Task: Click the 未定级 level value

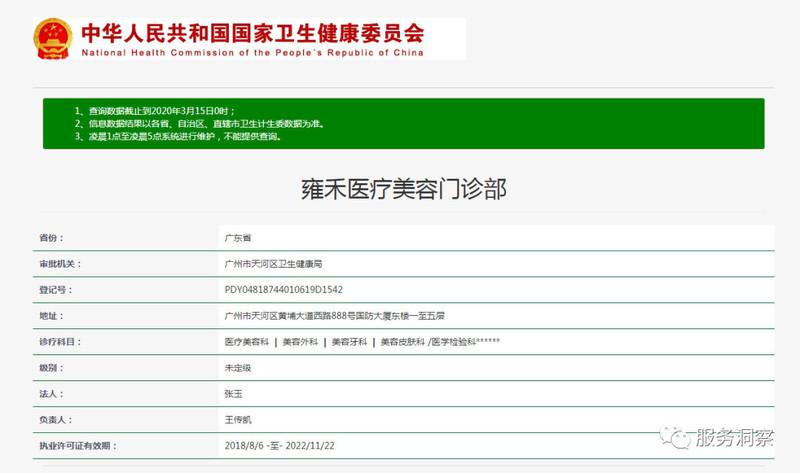Action: 238,368
